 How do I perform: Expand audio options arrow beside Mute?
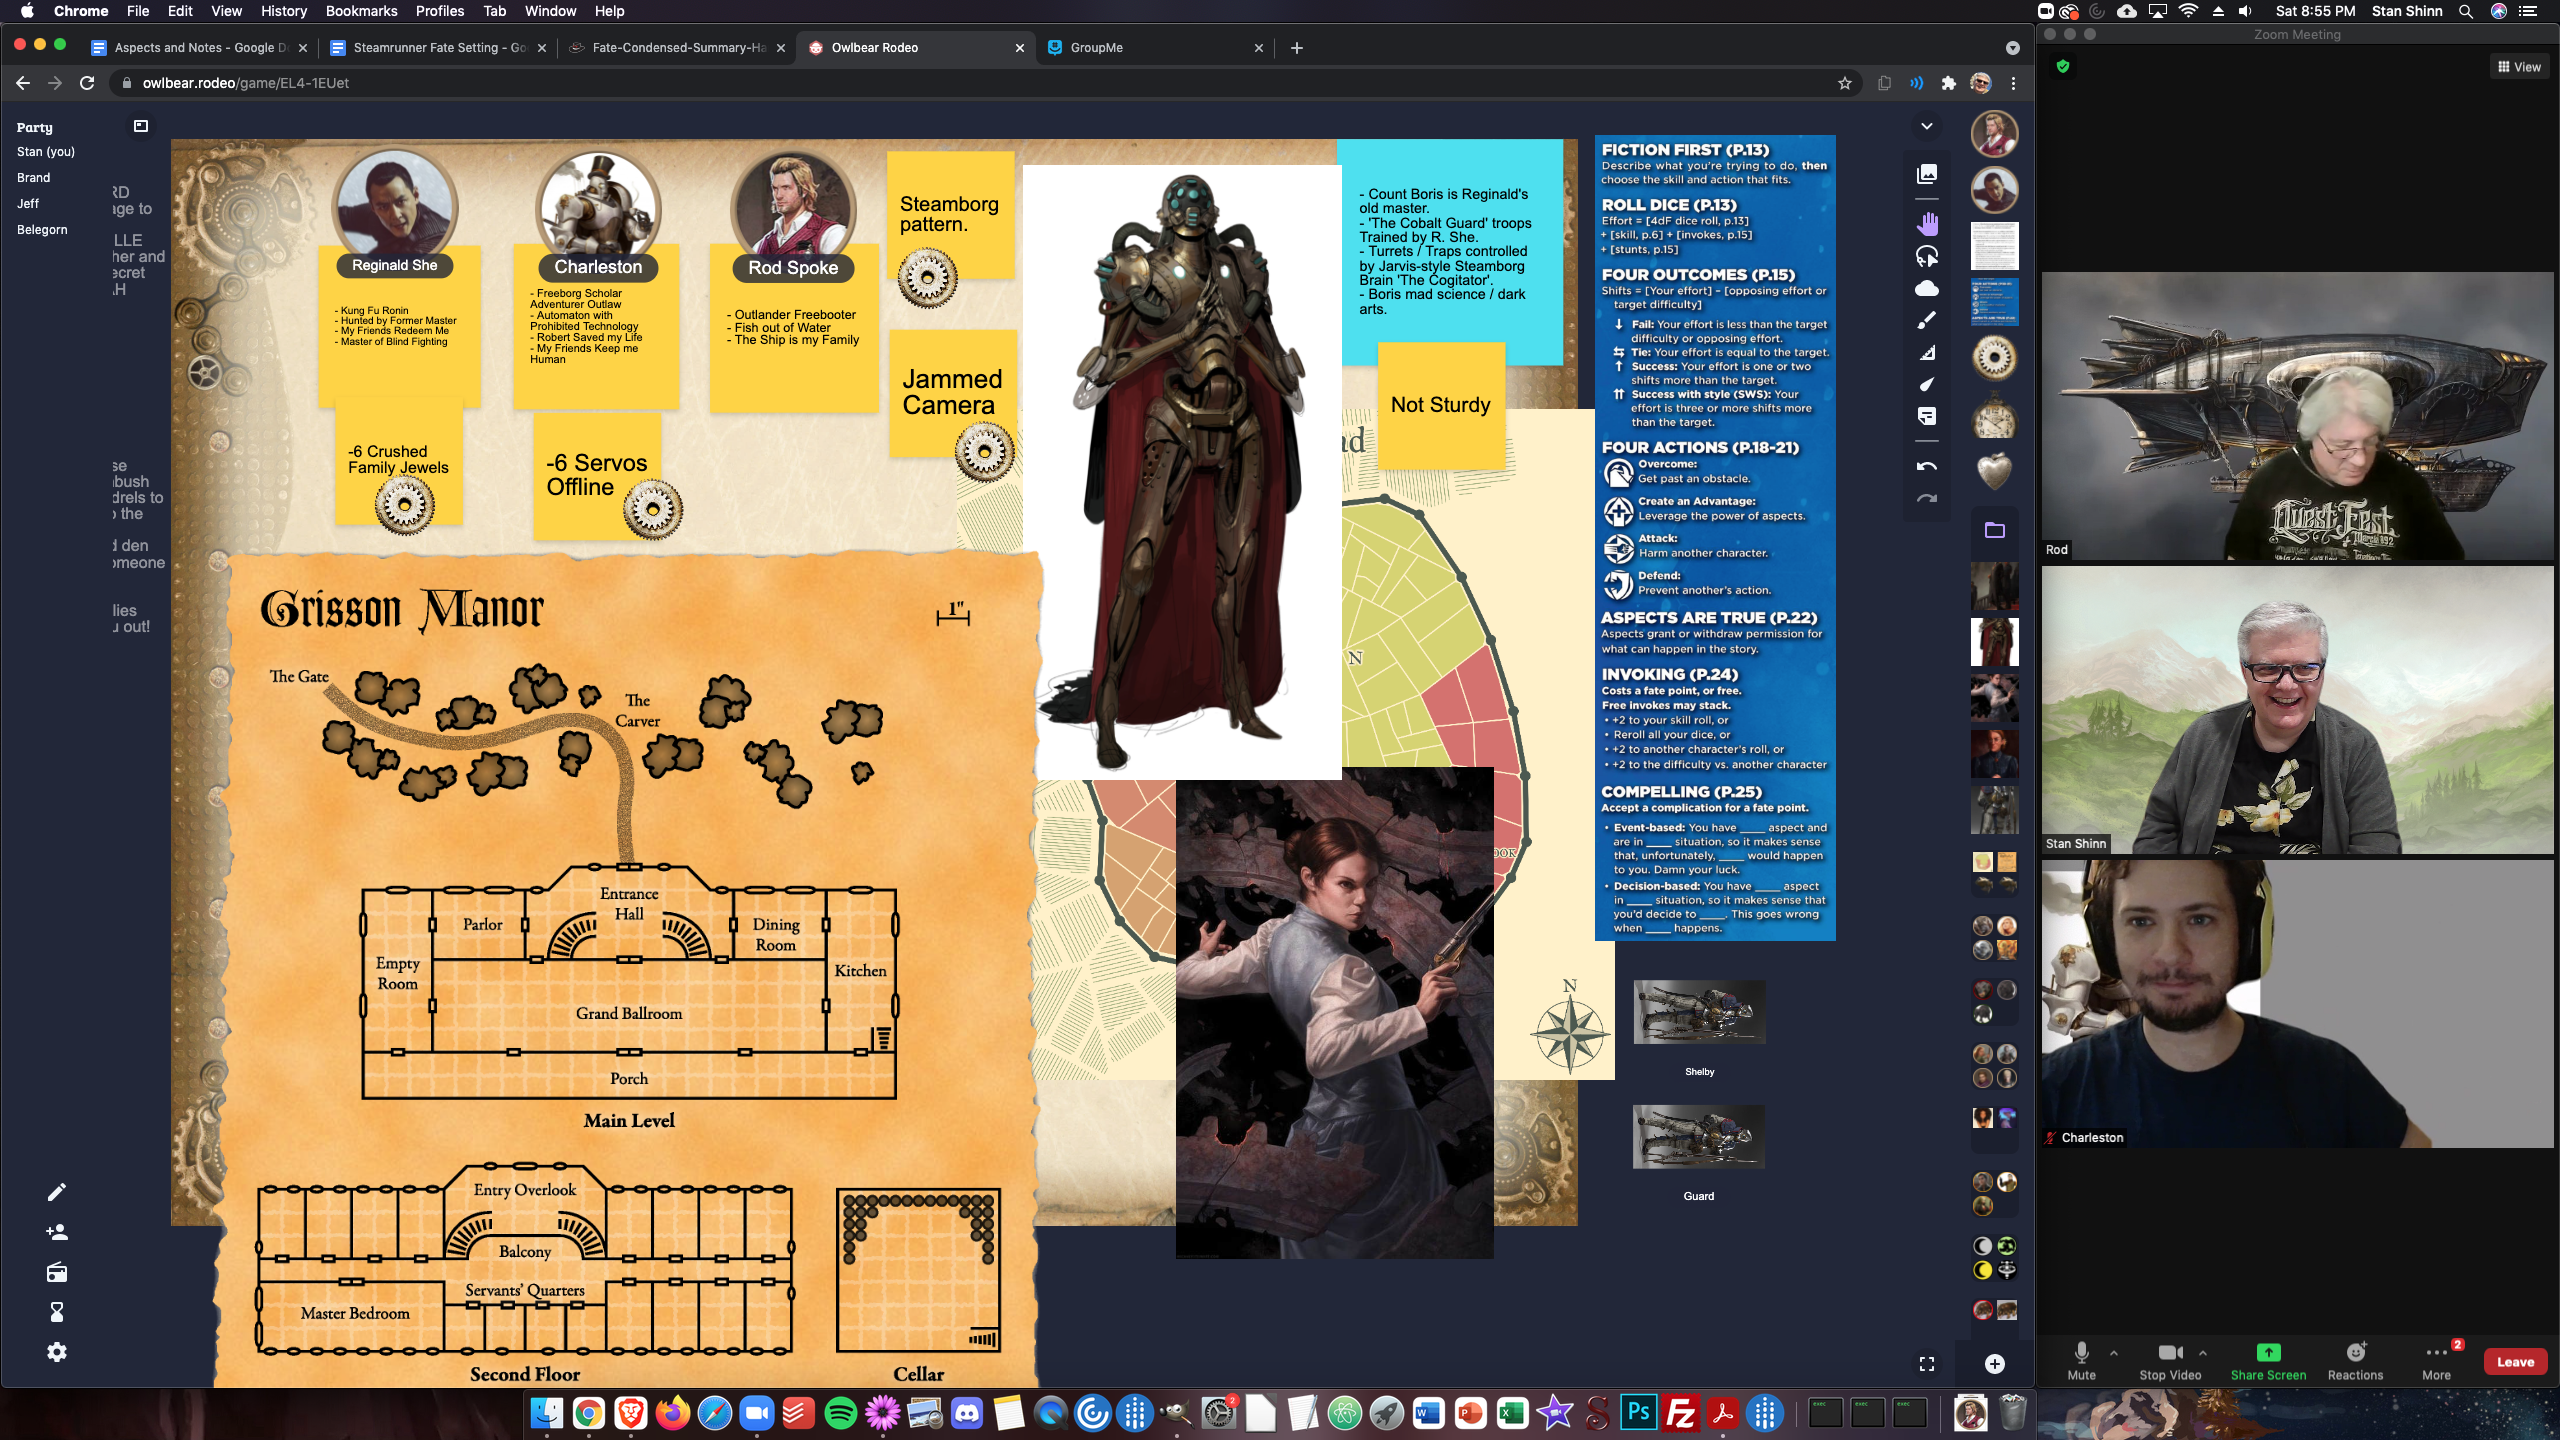pos(2113,1352)
